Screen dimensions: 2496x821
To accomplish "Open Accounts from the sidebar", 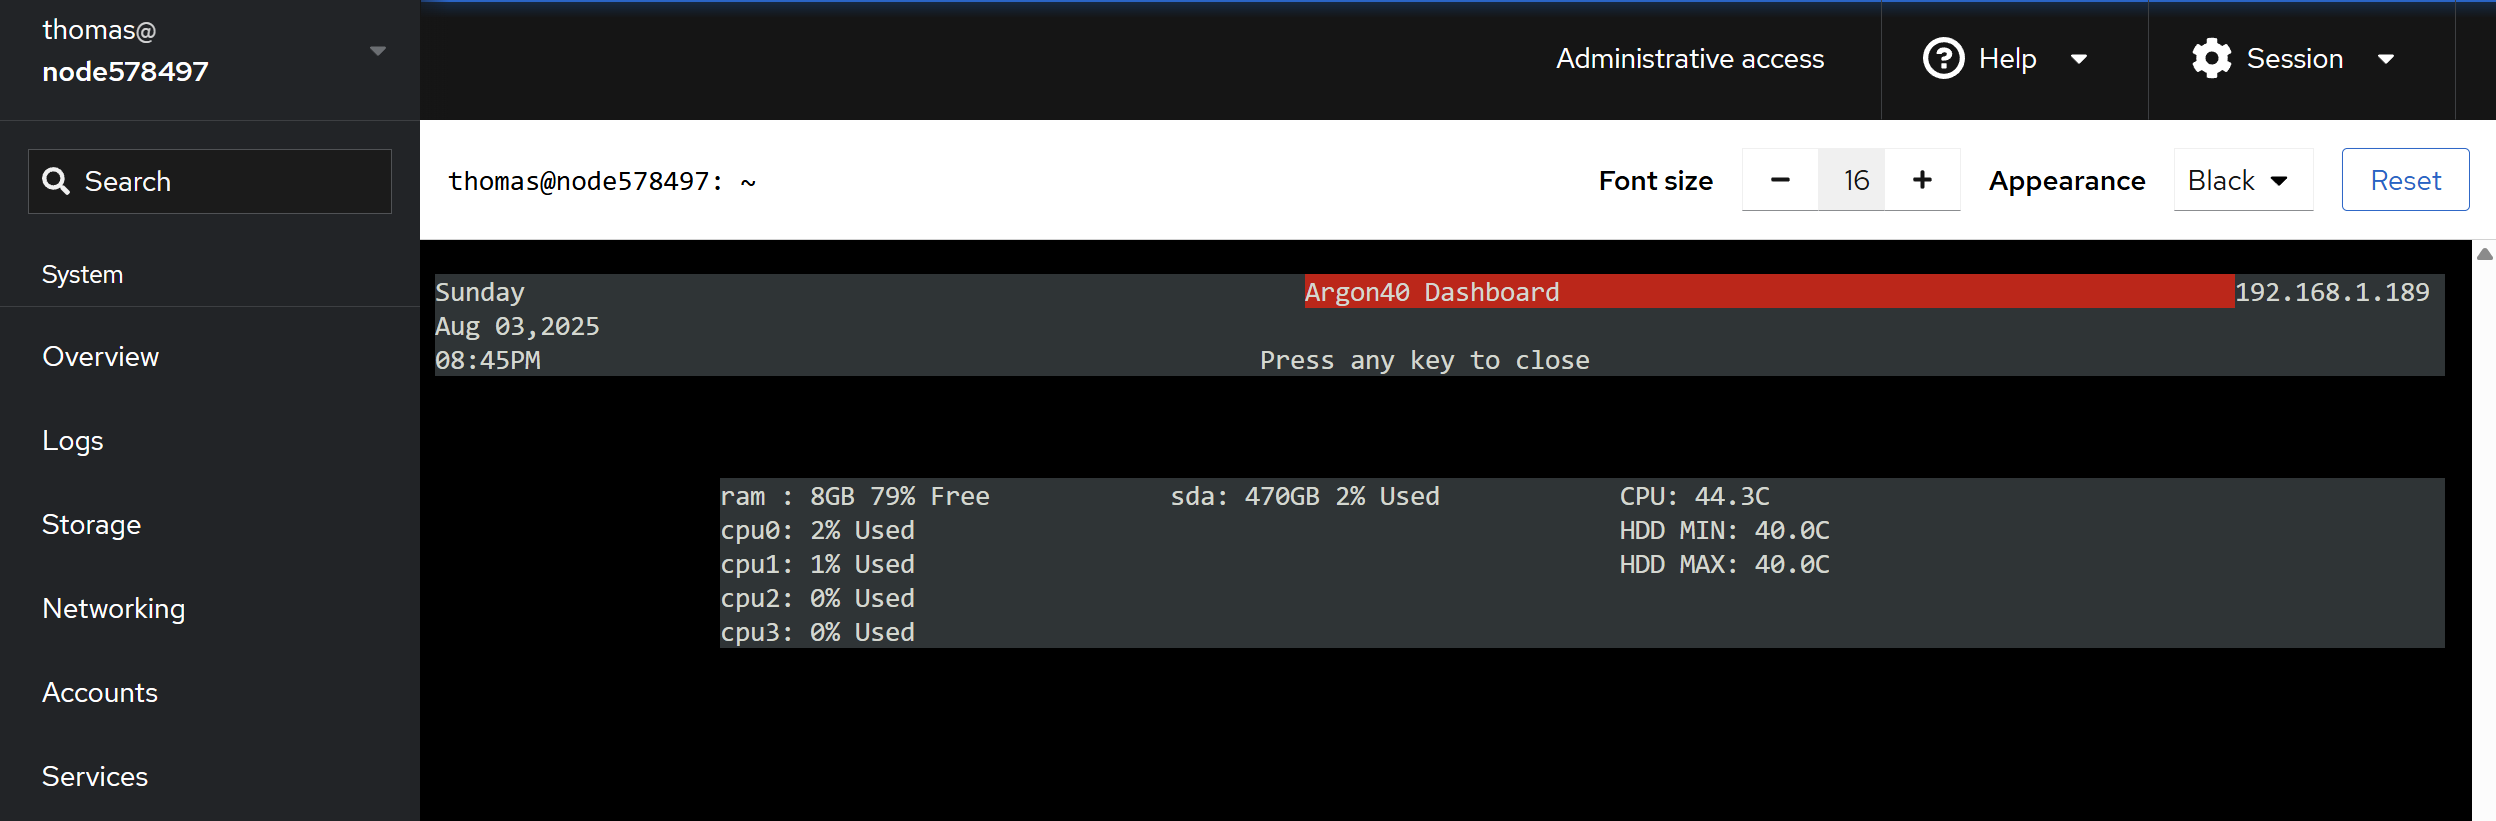I will coord(100,693).
